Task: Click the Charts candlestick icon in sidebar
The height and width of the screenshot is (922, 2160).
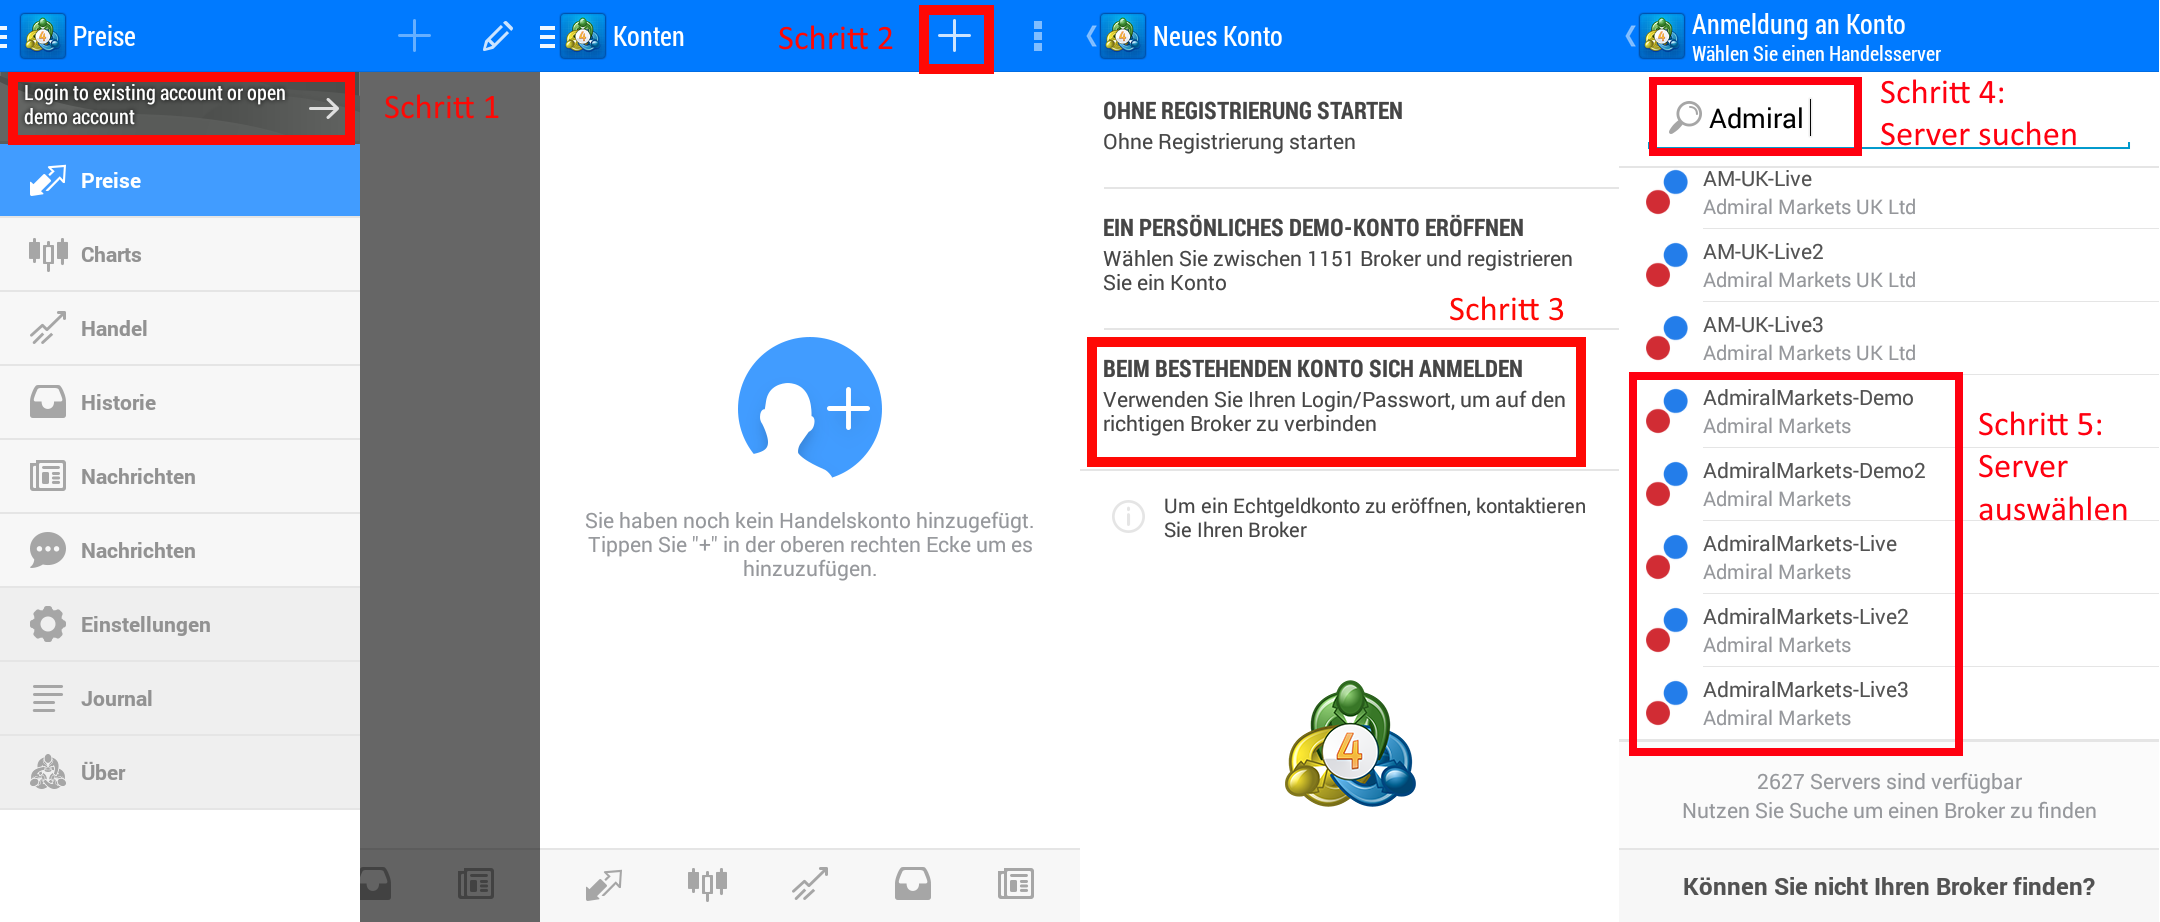Action: tap(48, 254)
